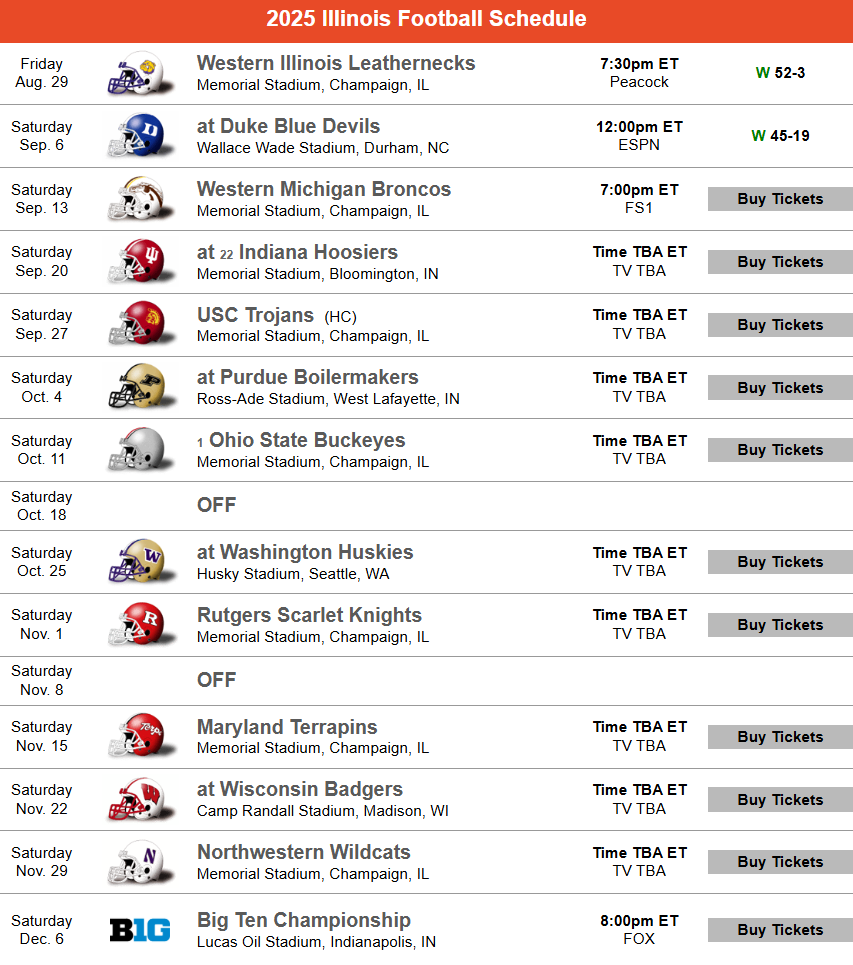Click the Western Illinois Leathernecks helmet icon
The height and width of the screenshot is (965, 853).
tap(140, 73)
